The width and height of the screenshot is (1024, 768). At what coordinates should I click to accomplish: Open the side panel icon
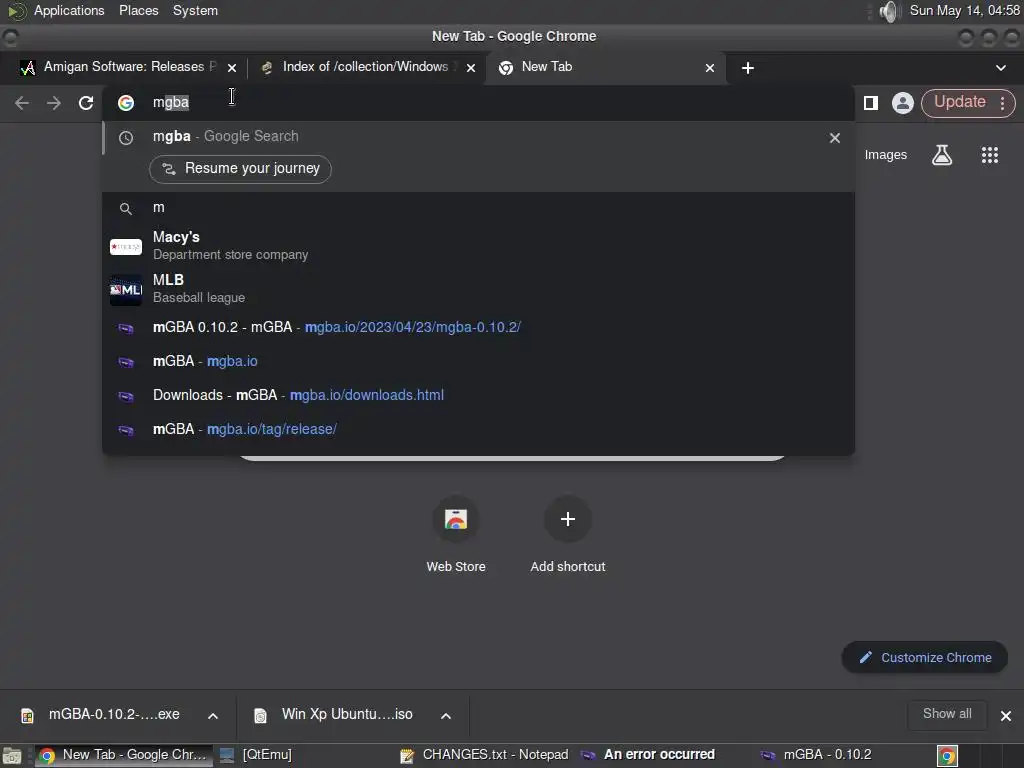click(871, 103)
